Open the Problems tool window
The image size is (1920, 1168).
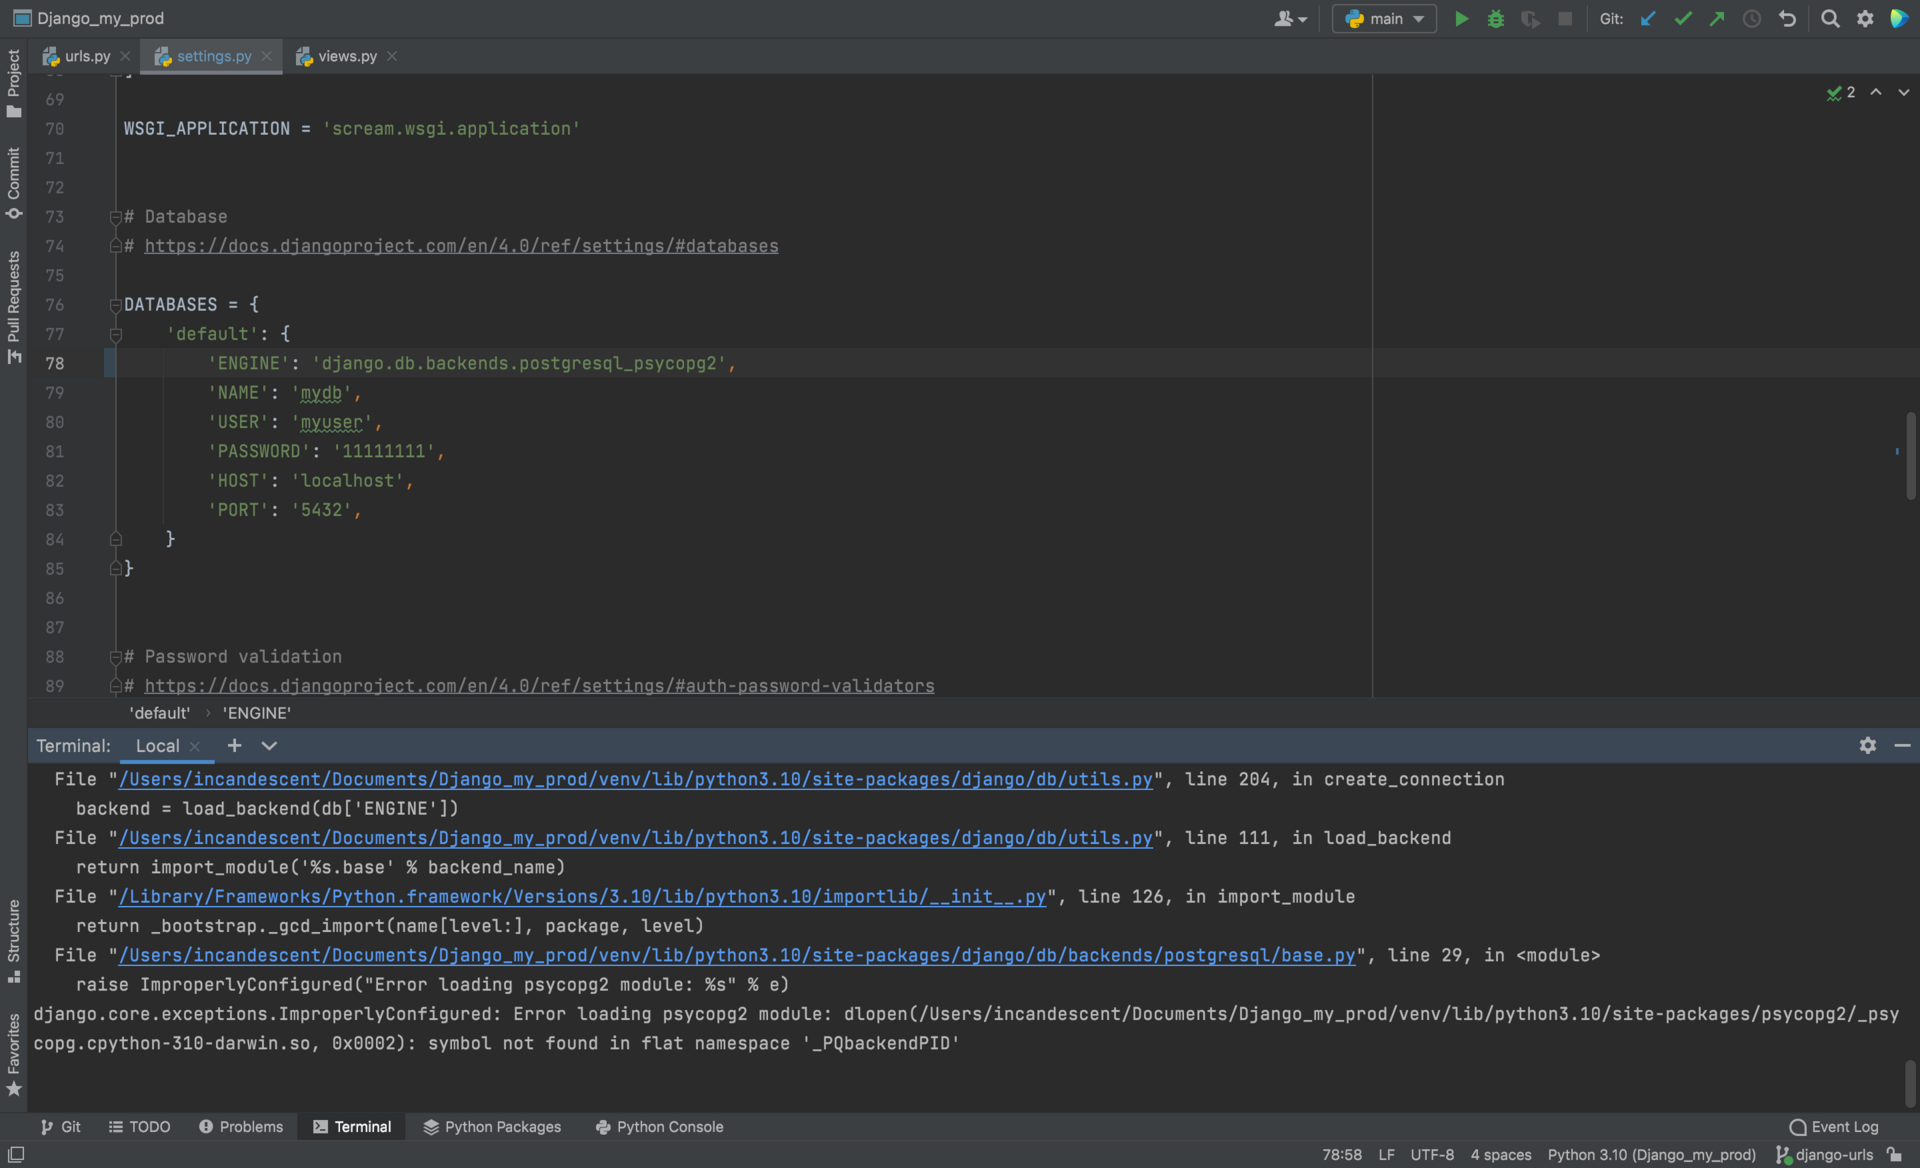coord(241,1127)
